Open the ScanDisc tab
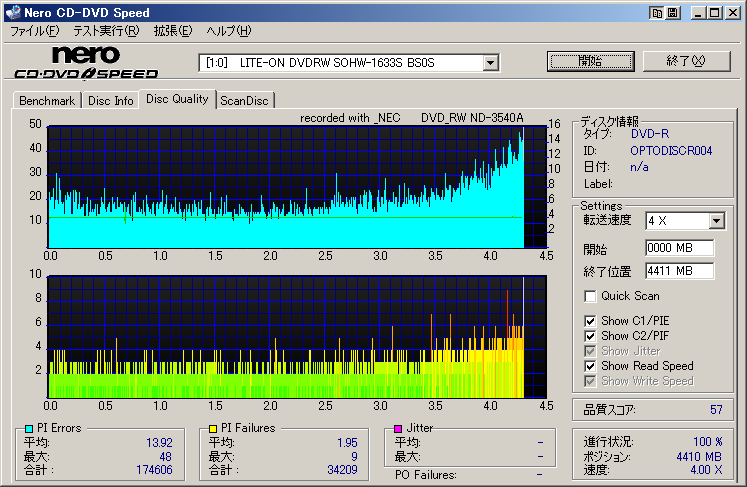Screen dimensions: 747x487 [x=244, y=101]
